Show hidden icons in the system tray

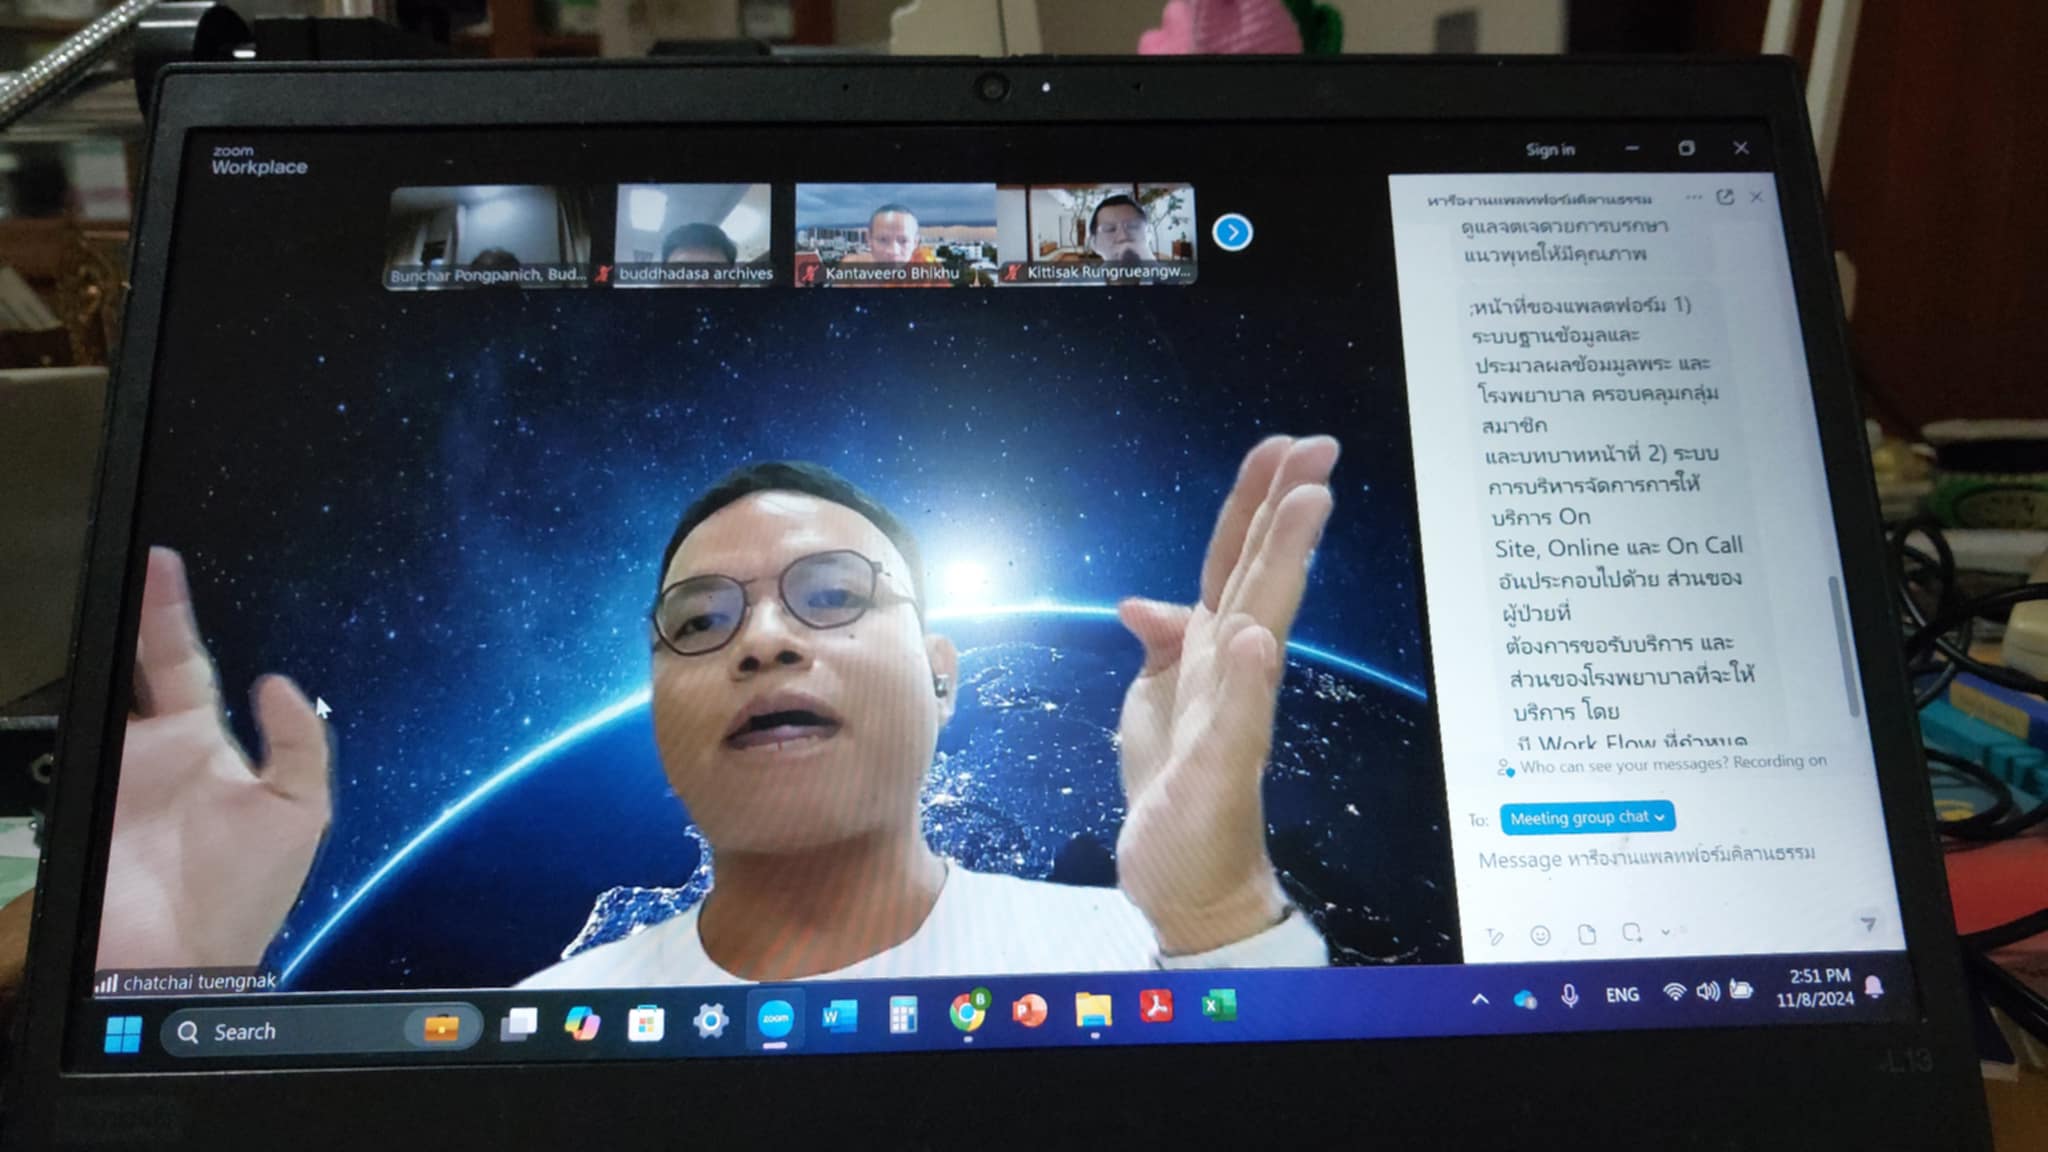tap(1480, 999)
